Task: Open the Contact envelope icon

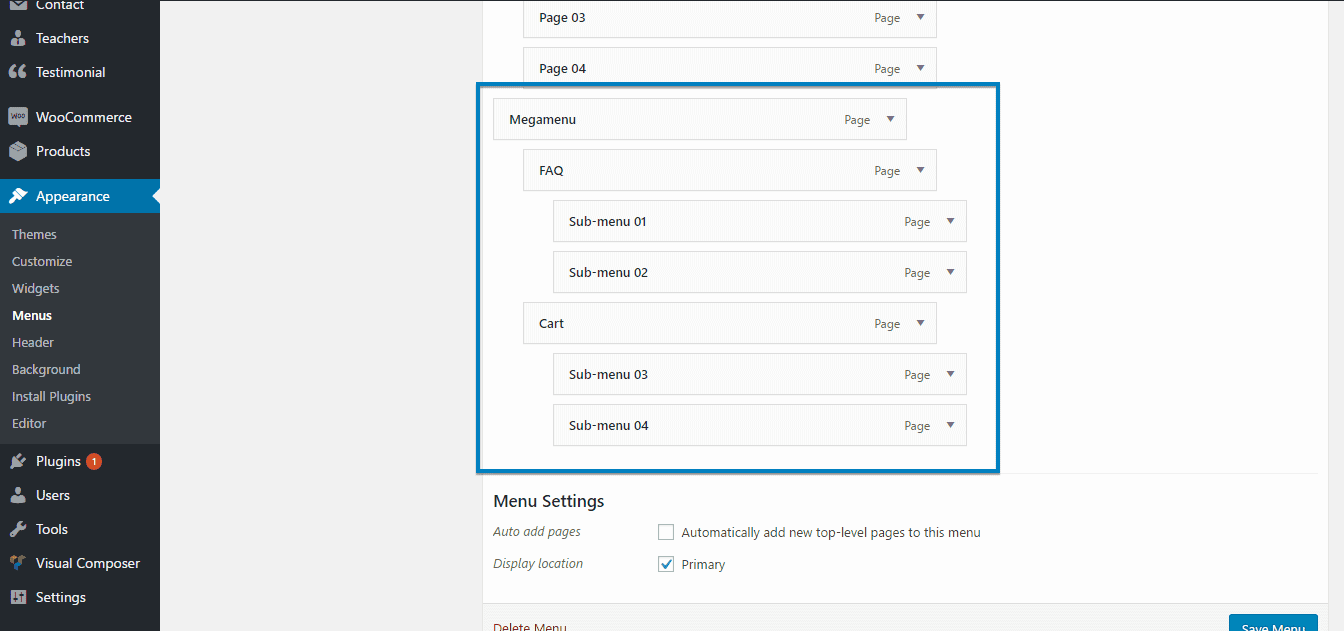Action: (18, 6)
